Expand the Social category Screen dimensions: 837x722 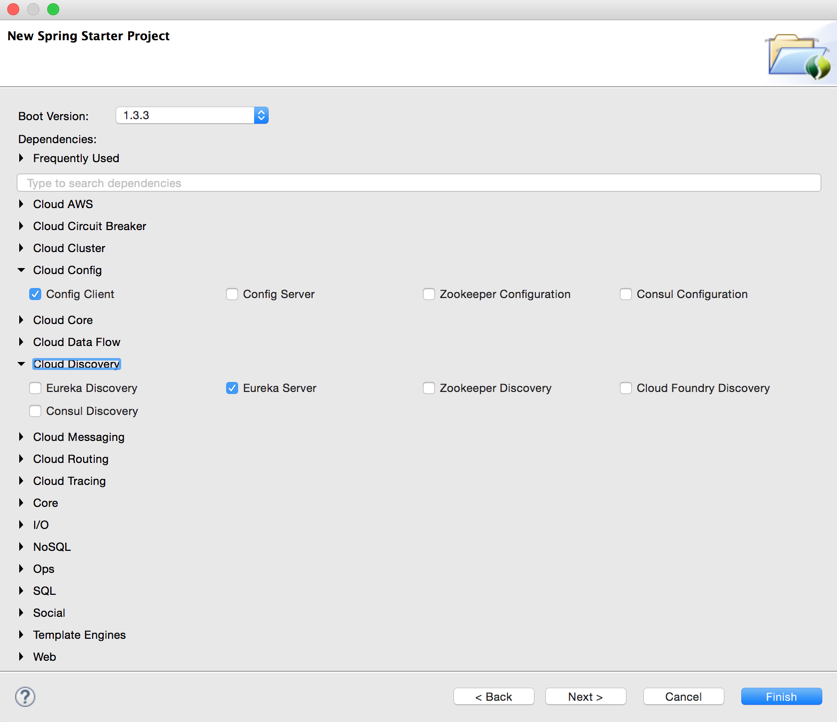(21, 612)
